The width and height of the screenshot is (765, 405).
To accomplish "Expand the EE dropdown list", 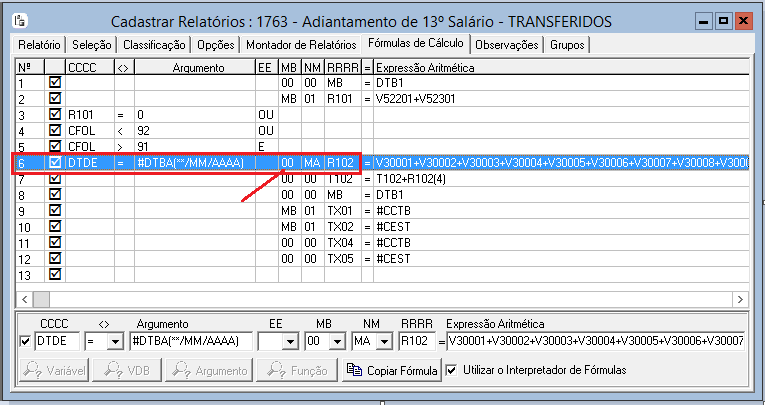I will pyautogui.click(x=290, y=342).
